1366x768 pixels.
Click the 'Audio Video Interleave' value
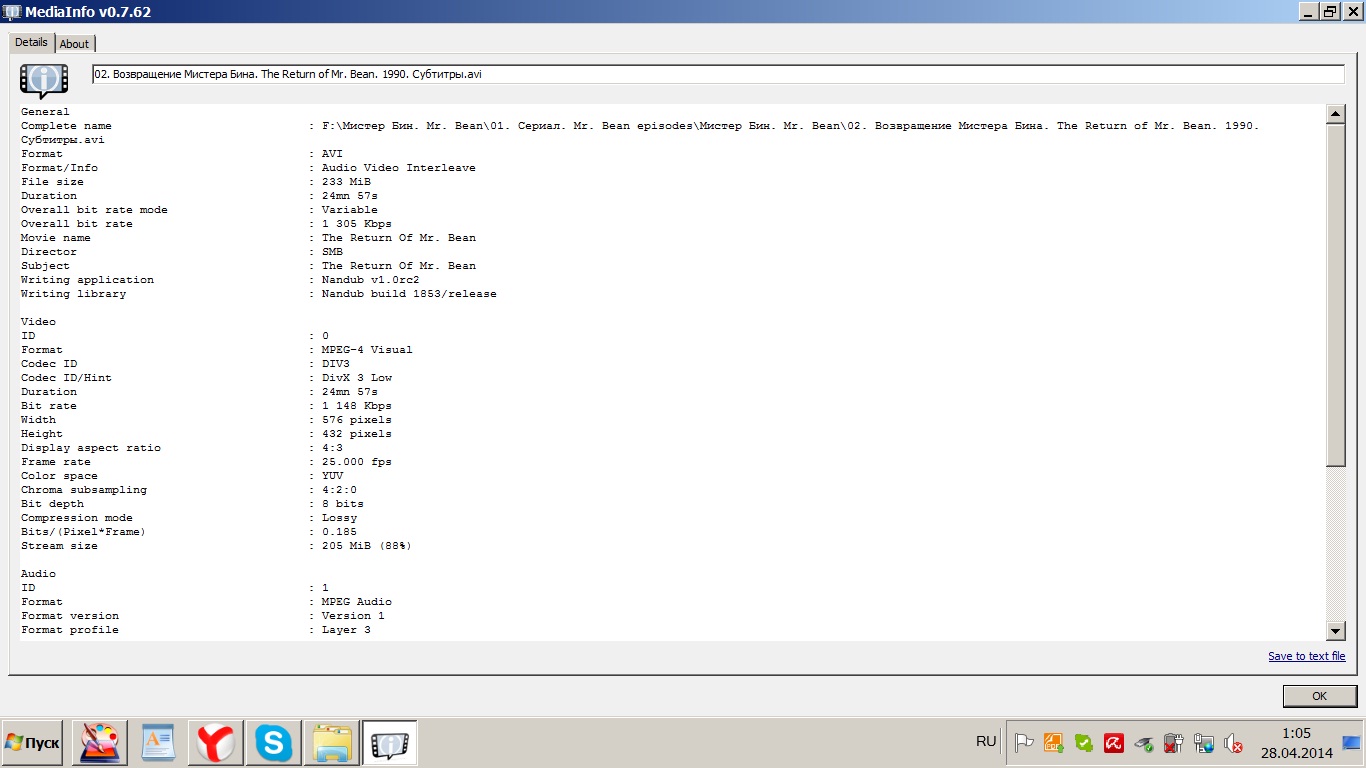[x=399, y=168]
